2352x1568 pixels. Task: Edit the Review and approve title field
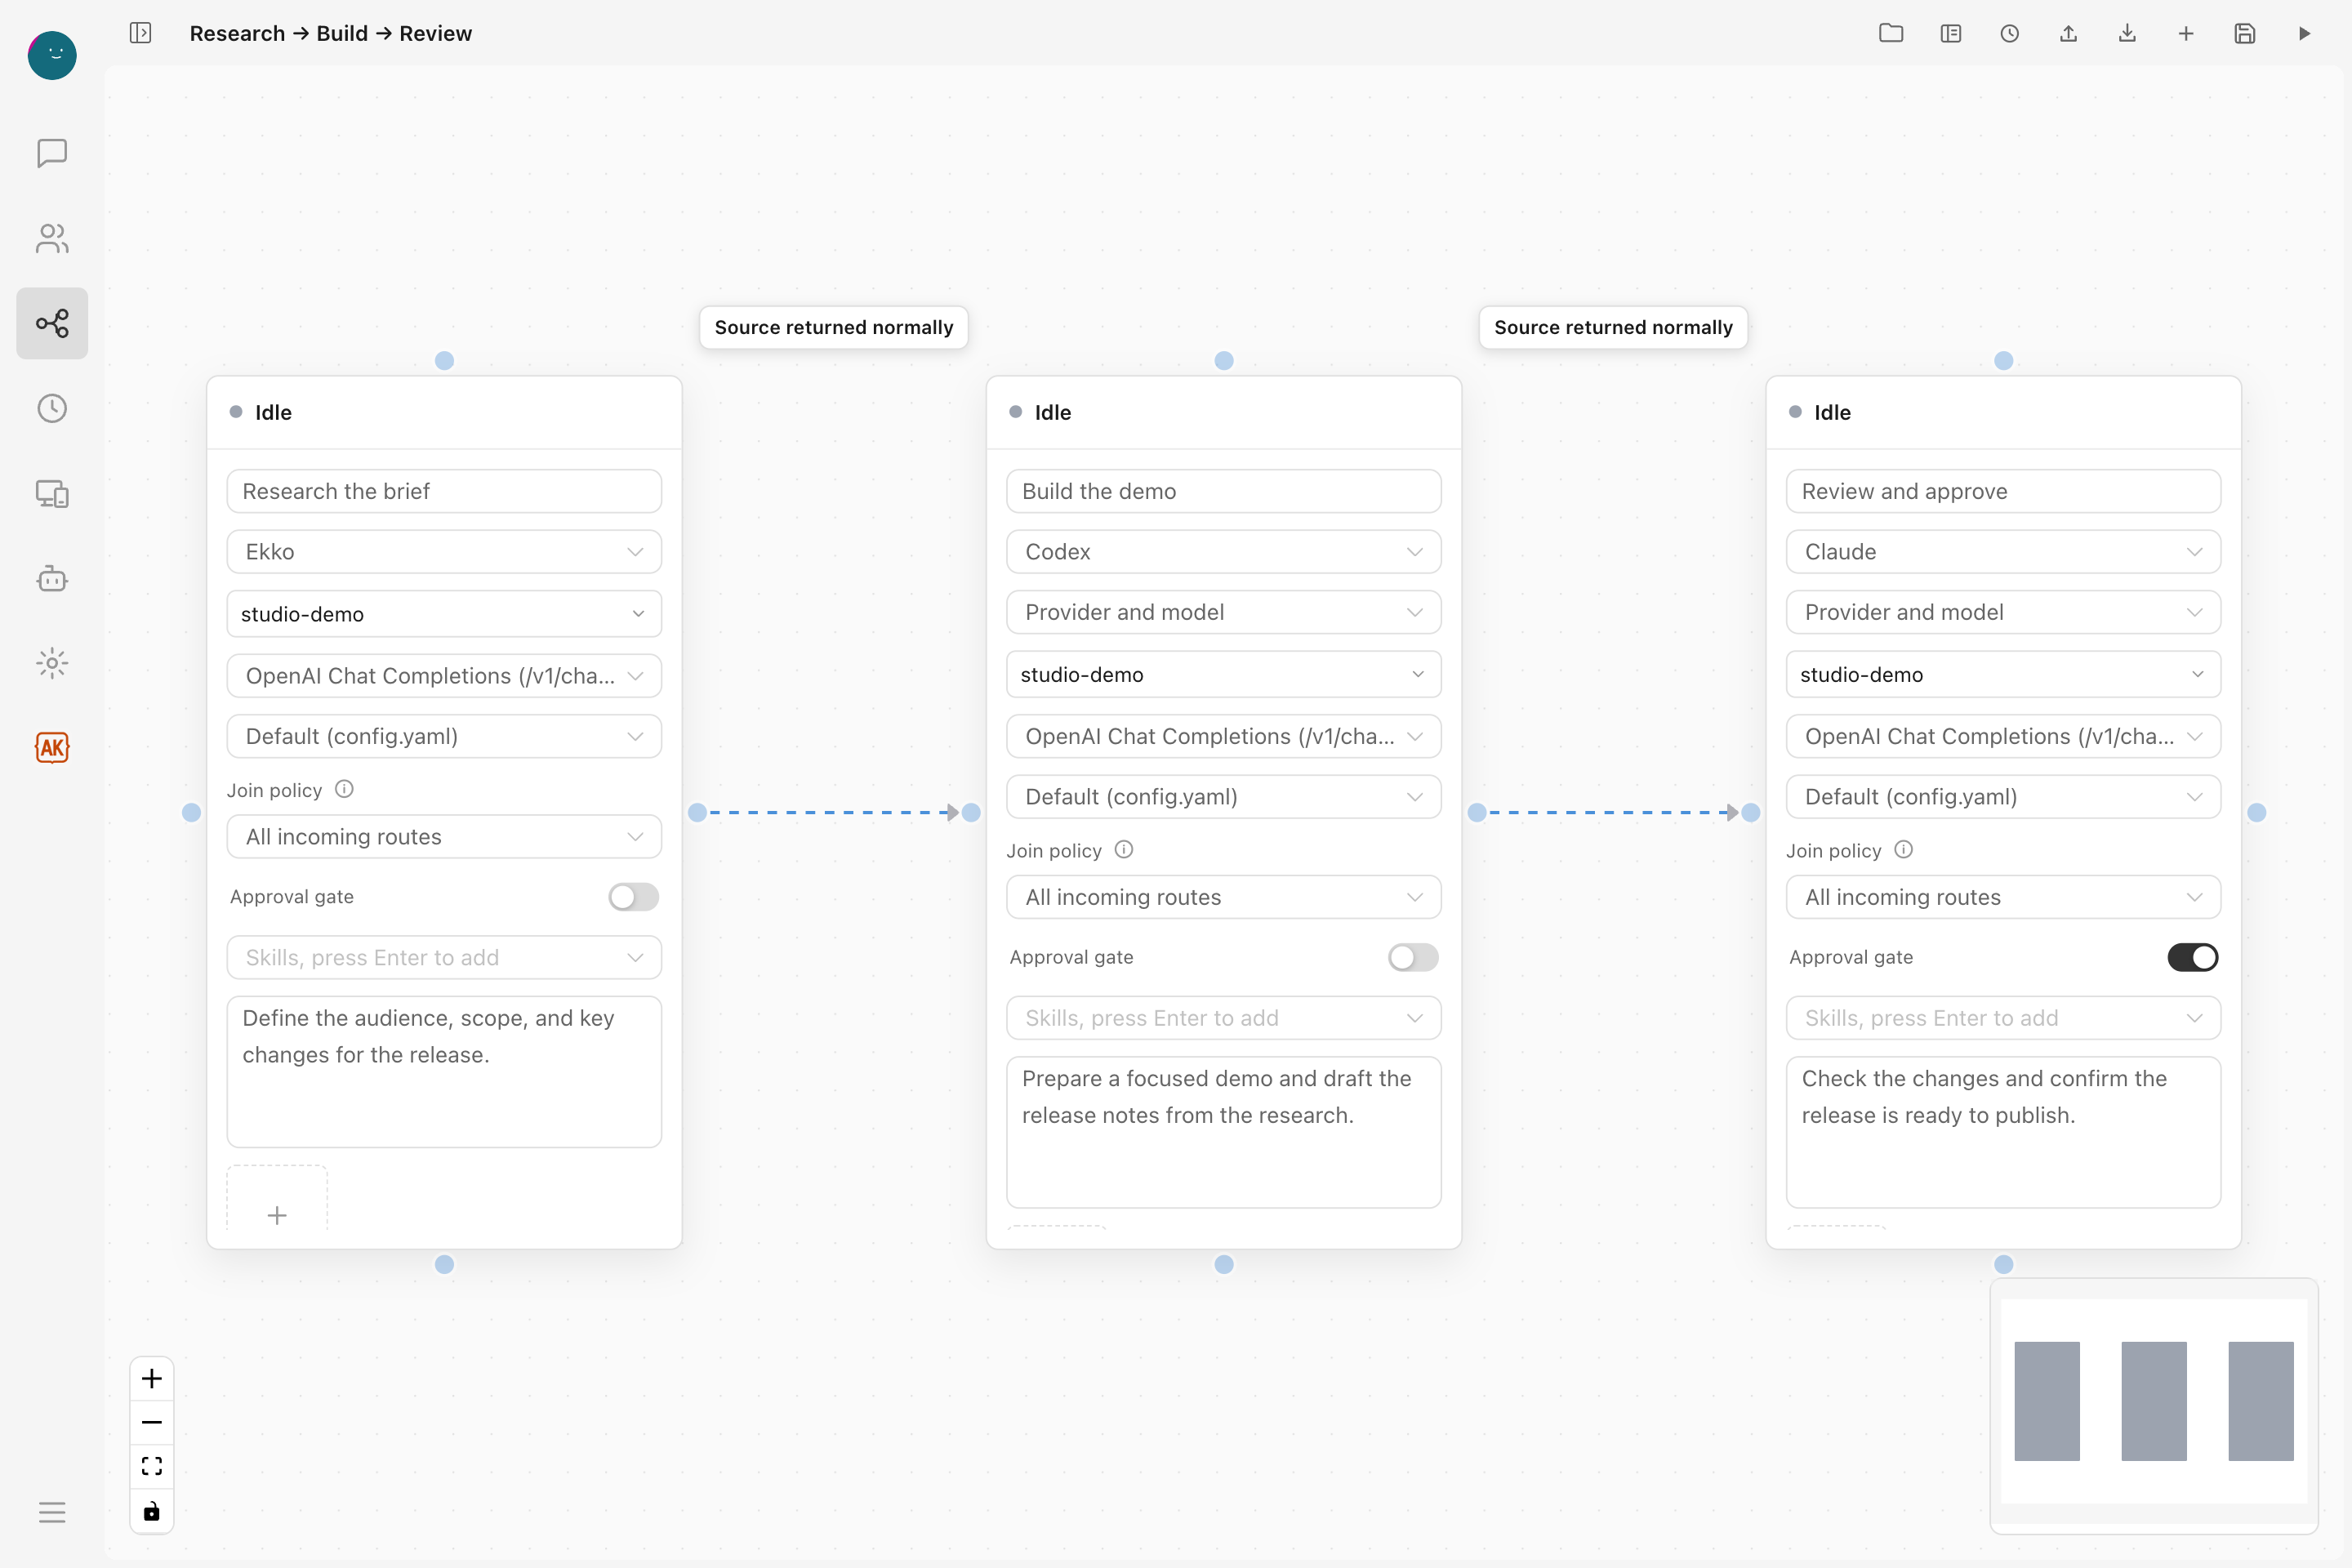[2003, 491]
